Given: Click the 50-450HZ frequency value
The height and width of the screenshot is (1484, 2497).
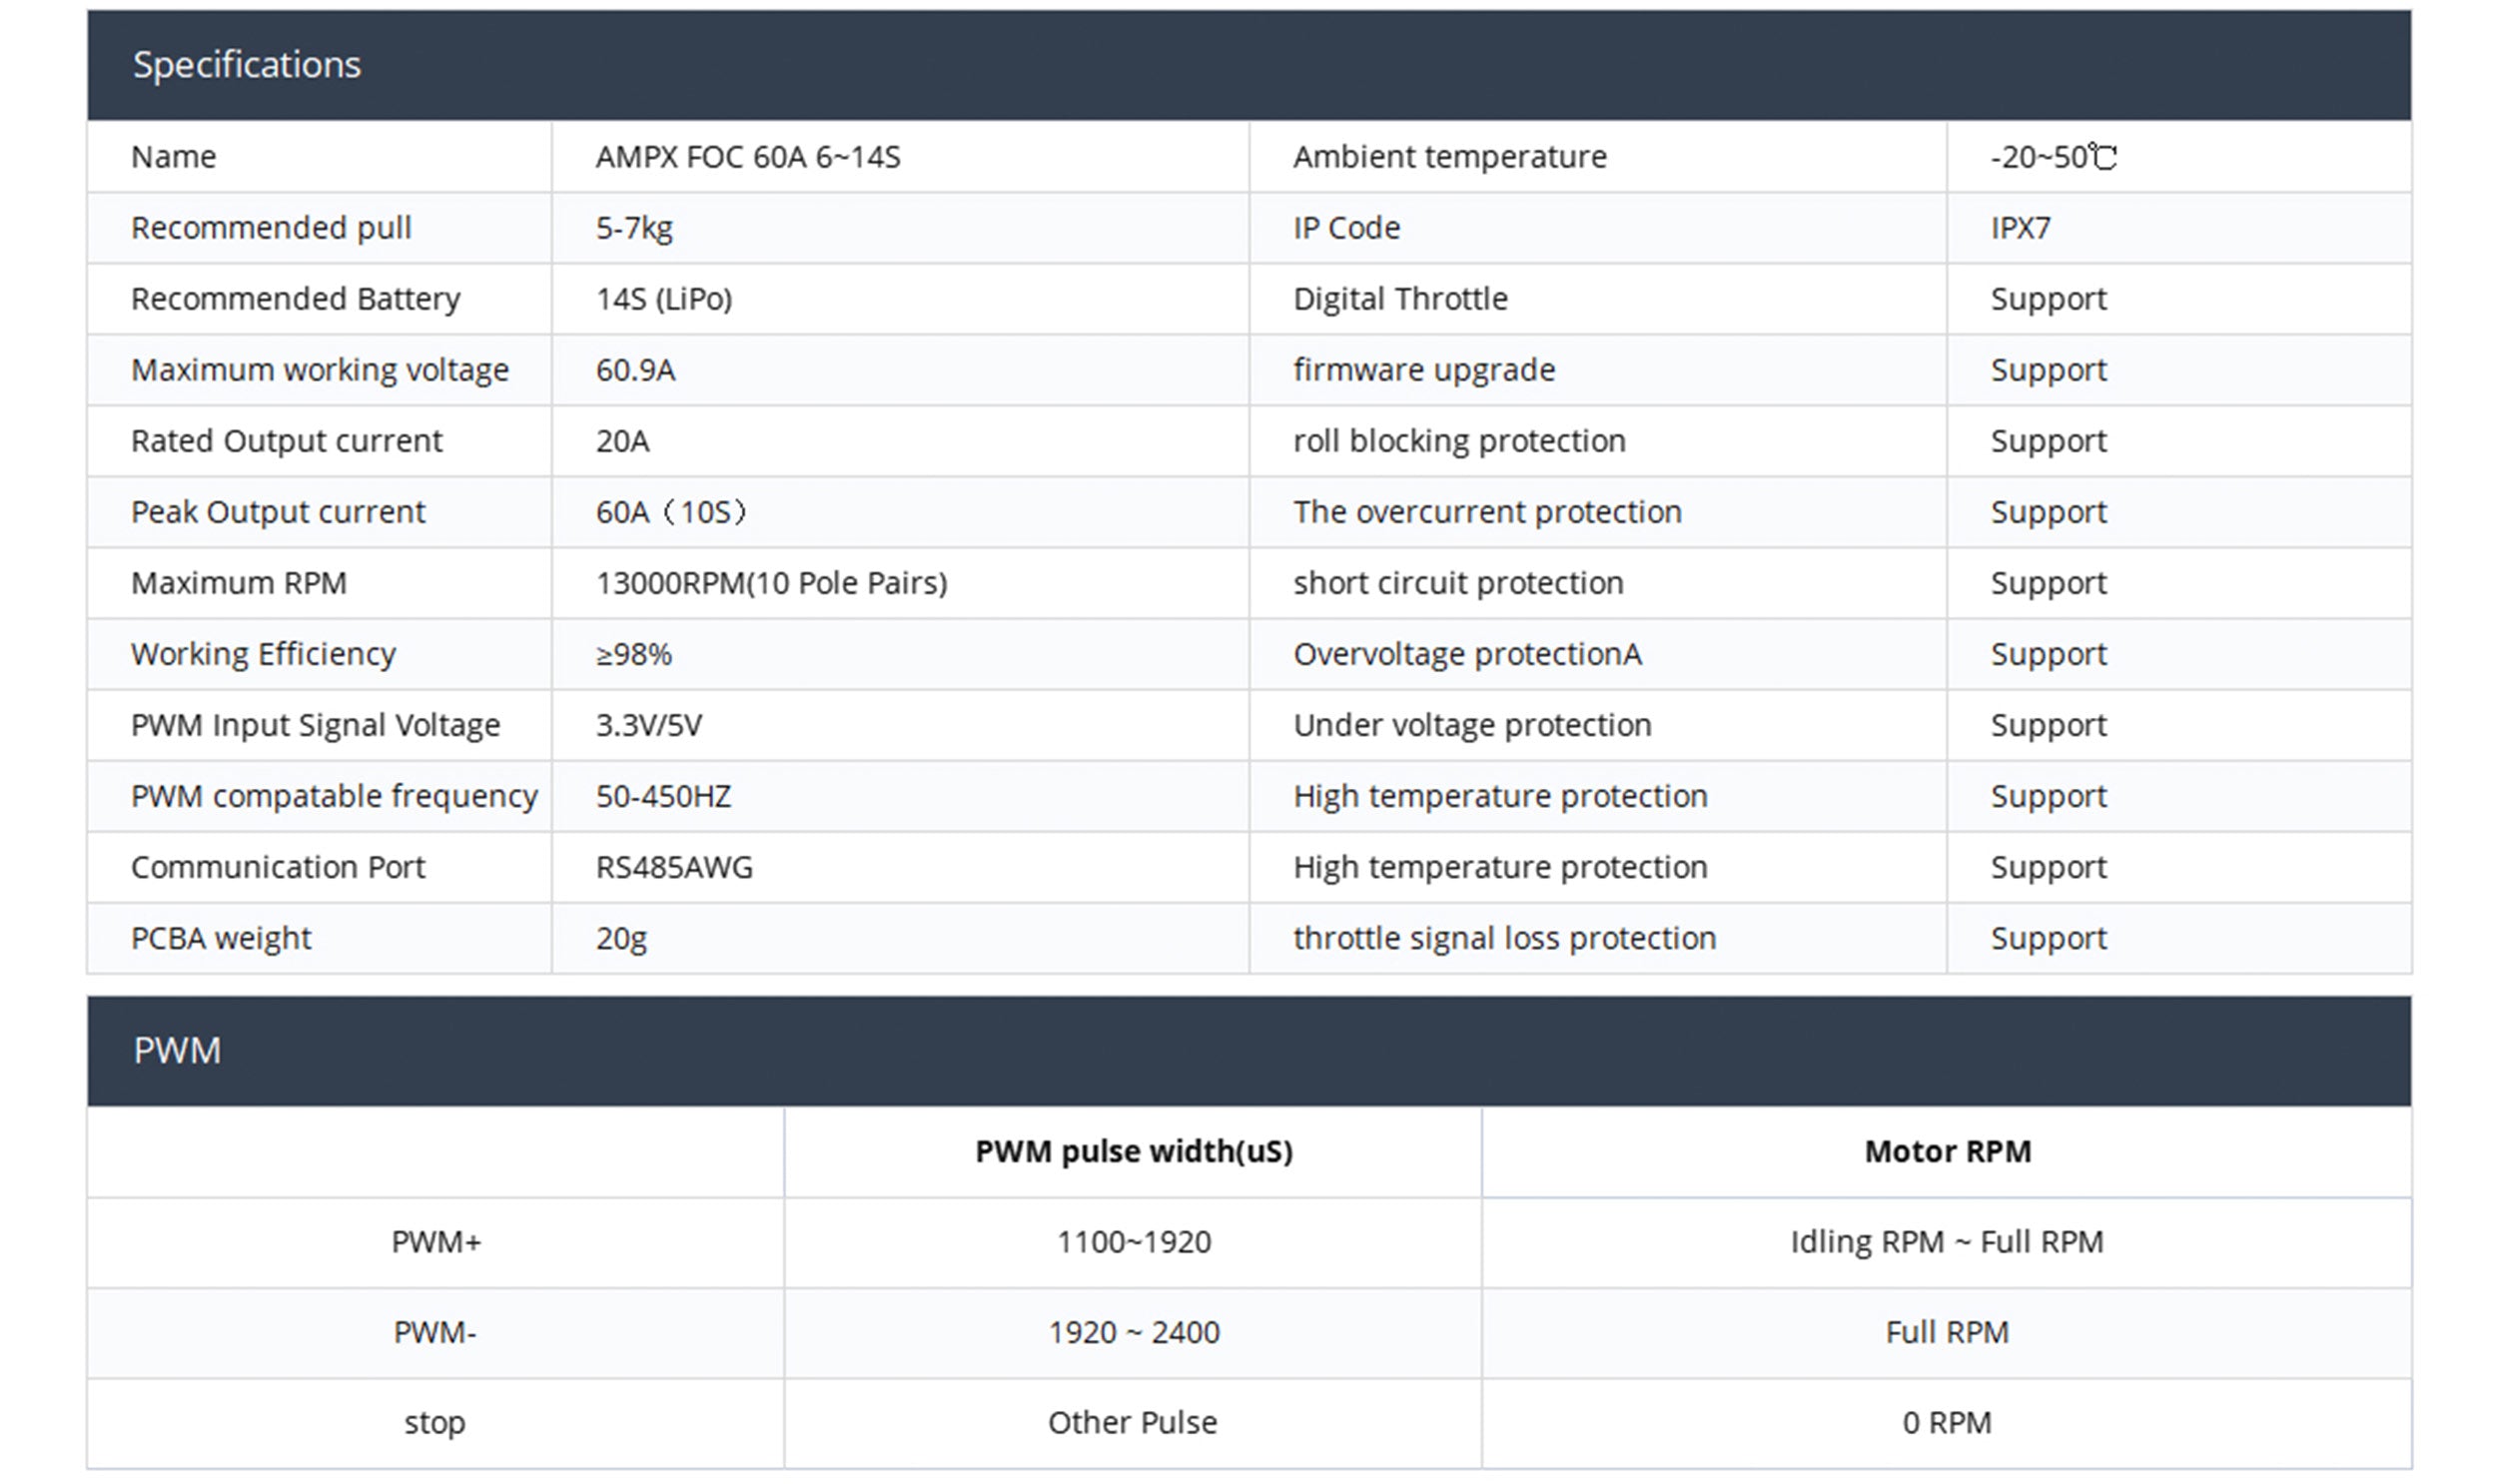Looking at the screenshot, I should 663,796.
